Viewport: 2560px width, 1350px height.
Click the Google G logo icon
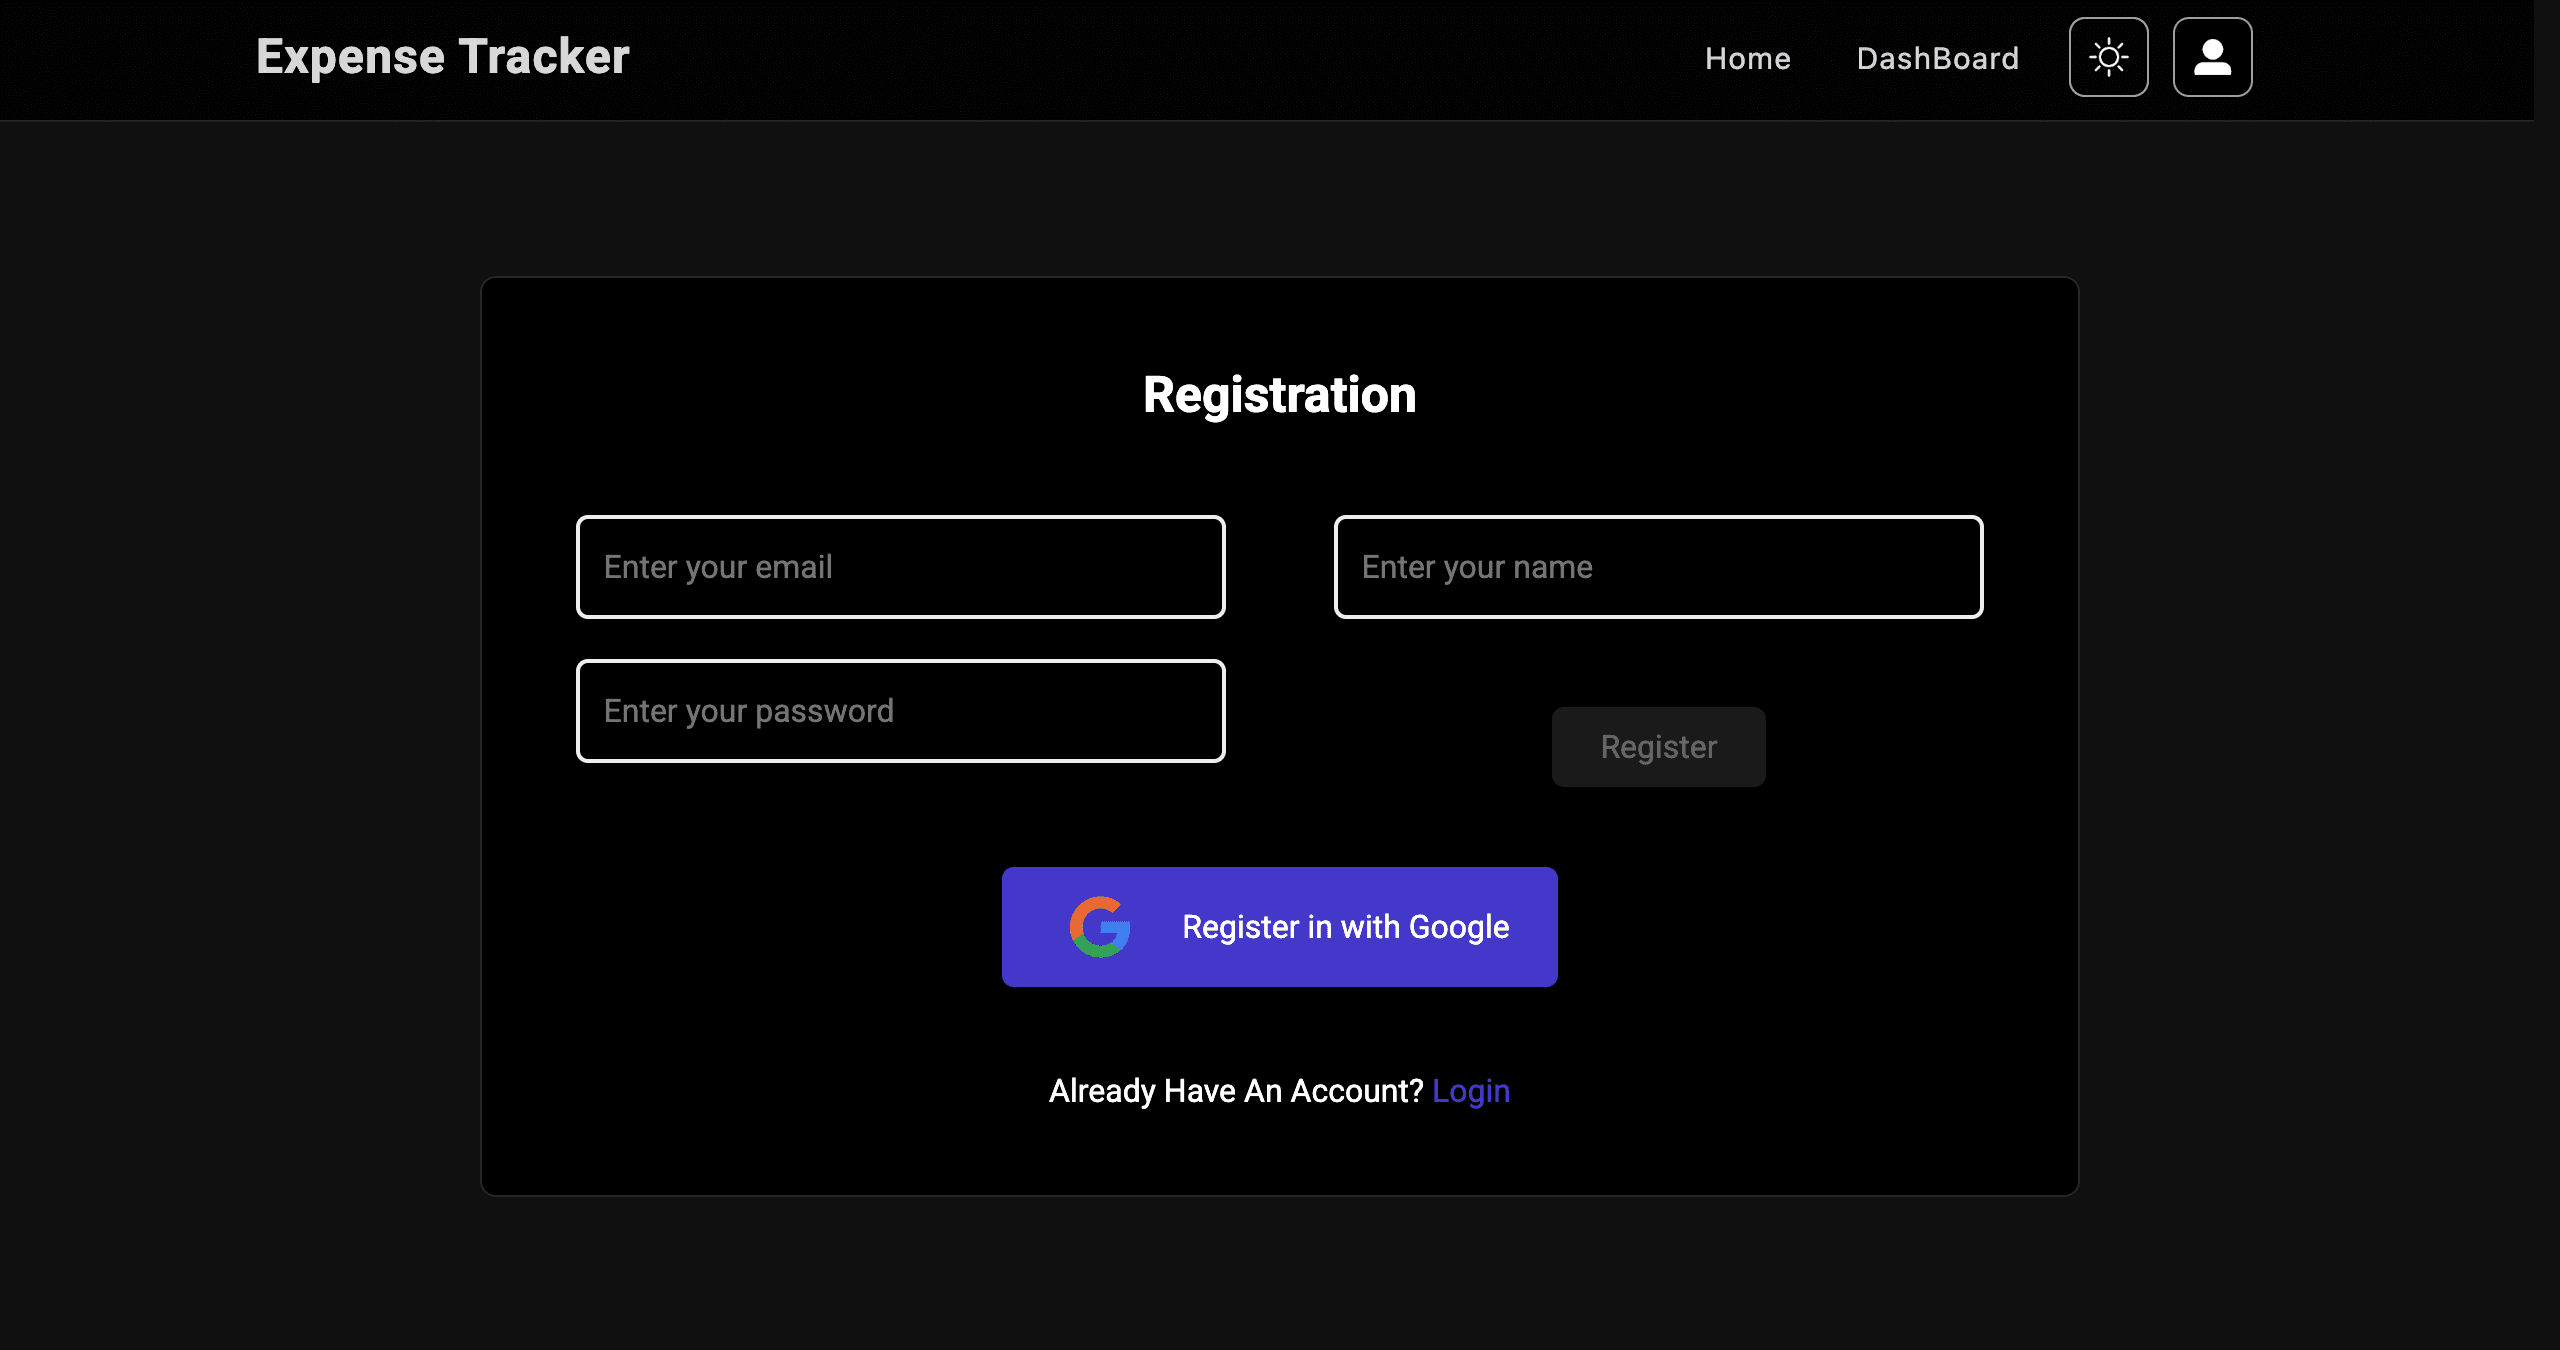(x=1100, y=926)
